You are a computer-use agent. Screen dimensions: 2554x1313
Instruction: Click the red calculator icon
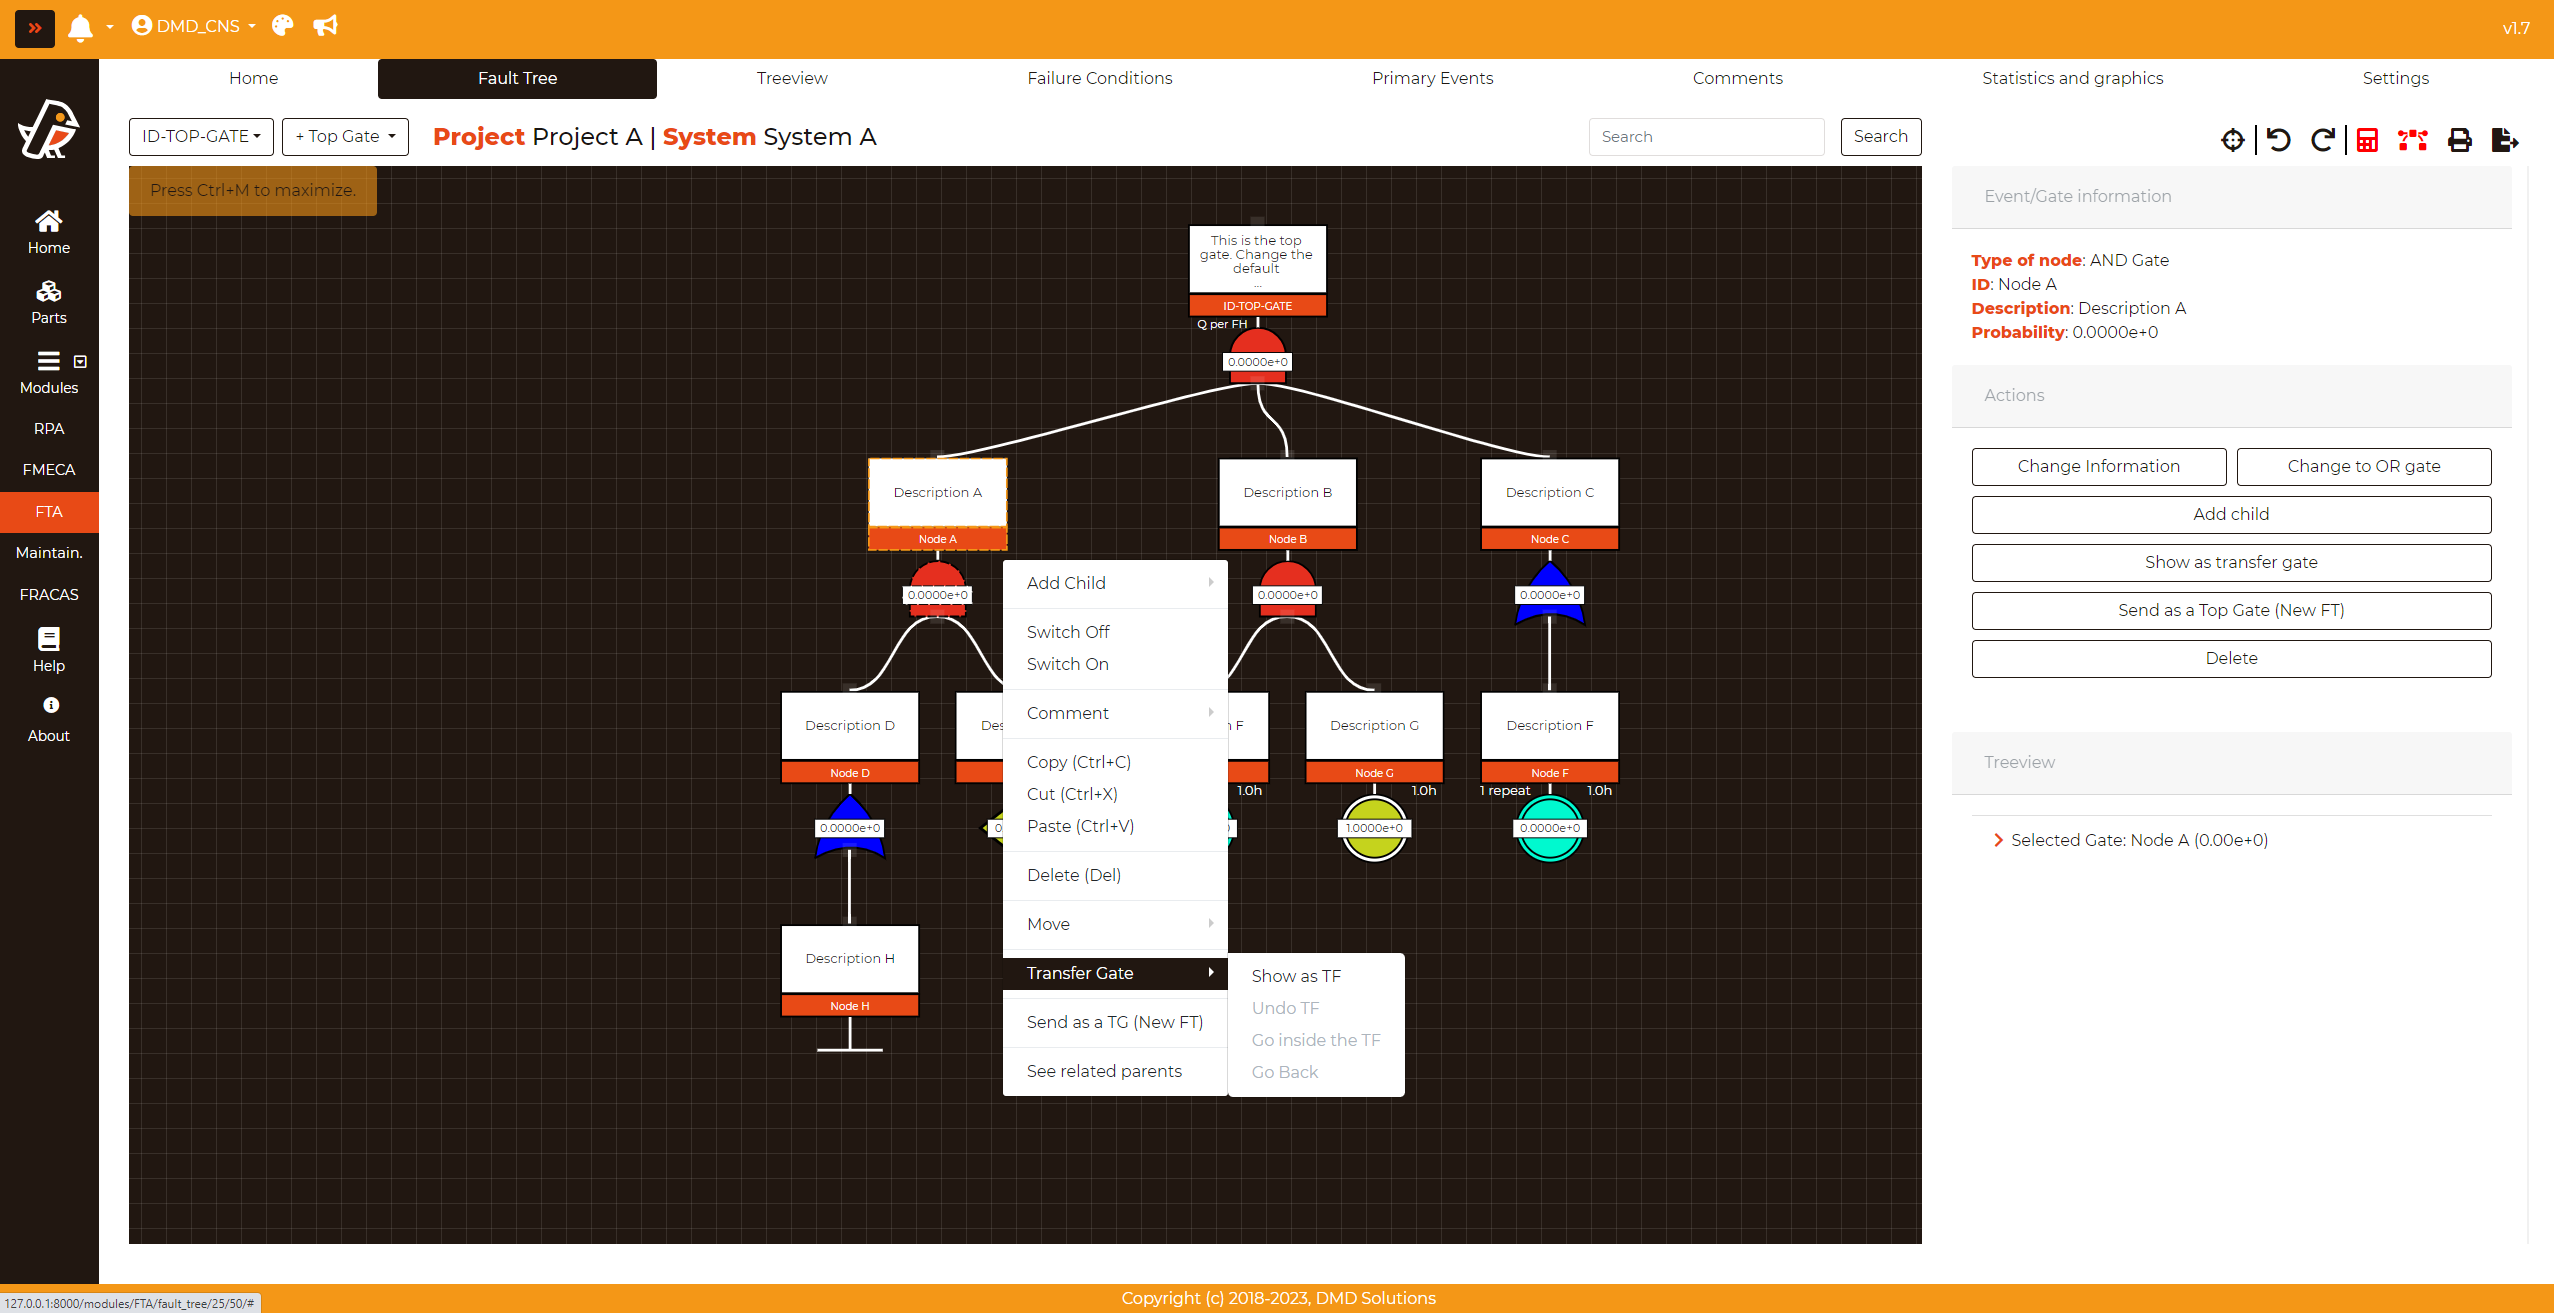click(2367, 140)
